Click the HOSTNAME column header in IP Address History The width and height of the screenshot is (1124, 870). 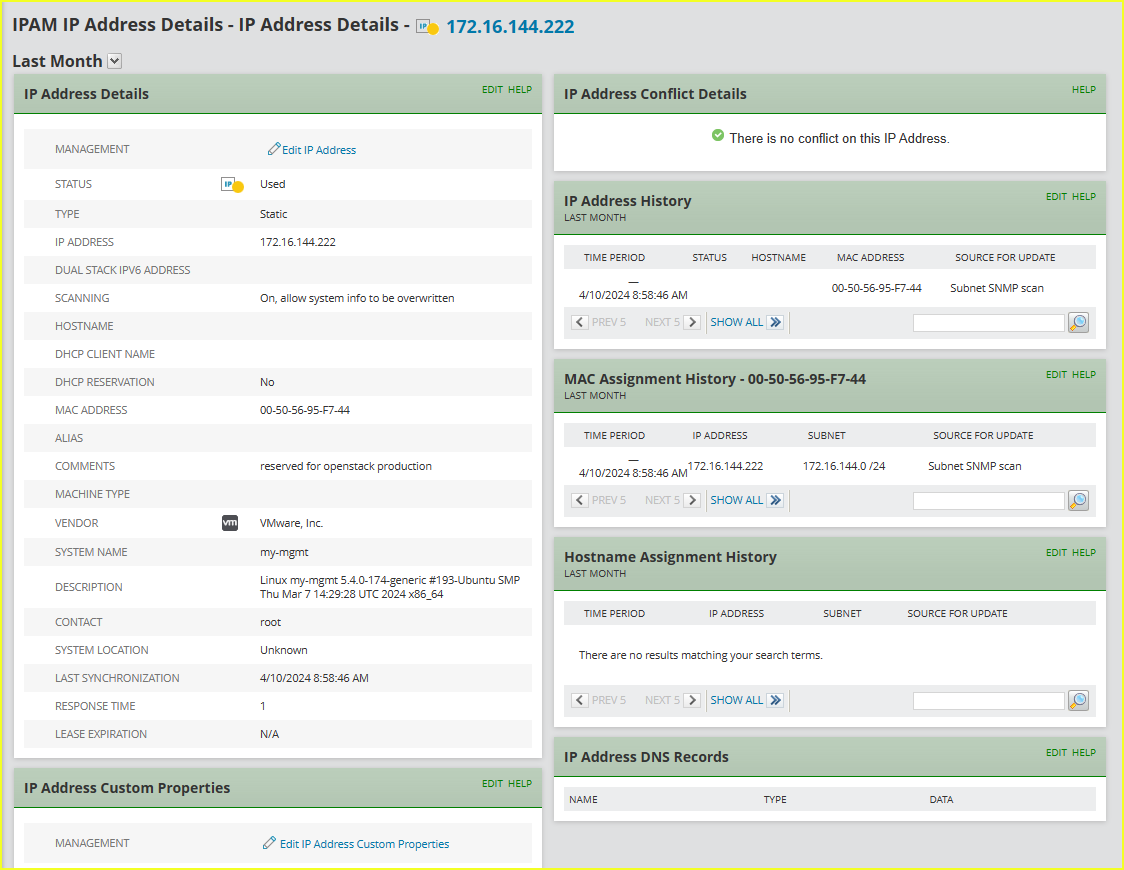(x=778, y=257)
